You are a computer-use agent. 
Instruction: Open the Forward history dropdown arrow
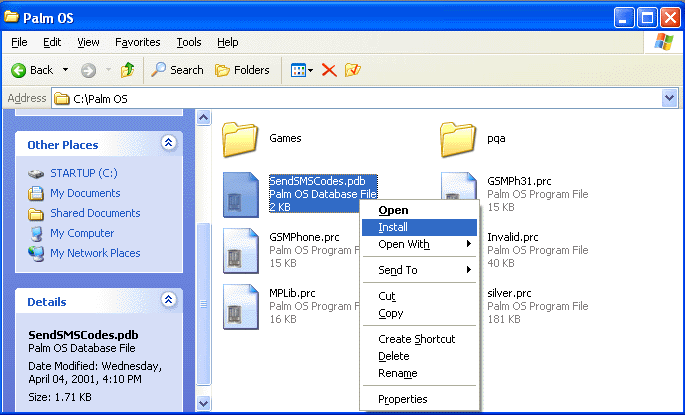pos(108,70)
